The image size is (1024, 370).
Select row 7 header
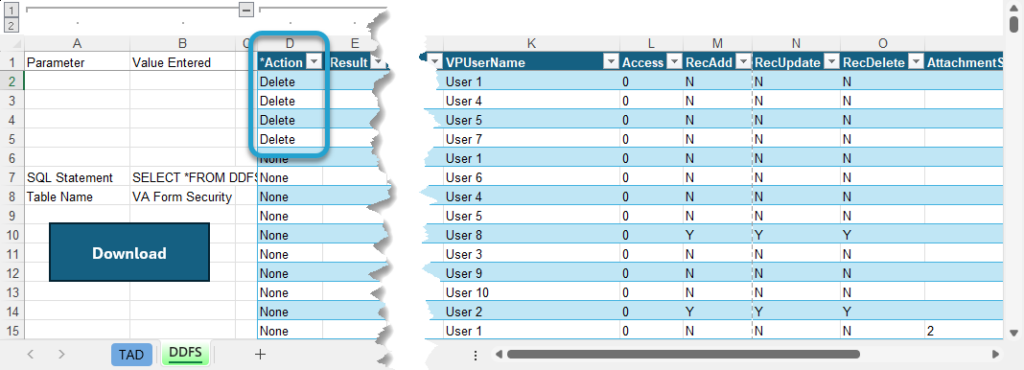click(x=12, y=177)
